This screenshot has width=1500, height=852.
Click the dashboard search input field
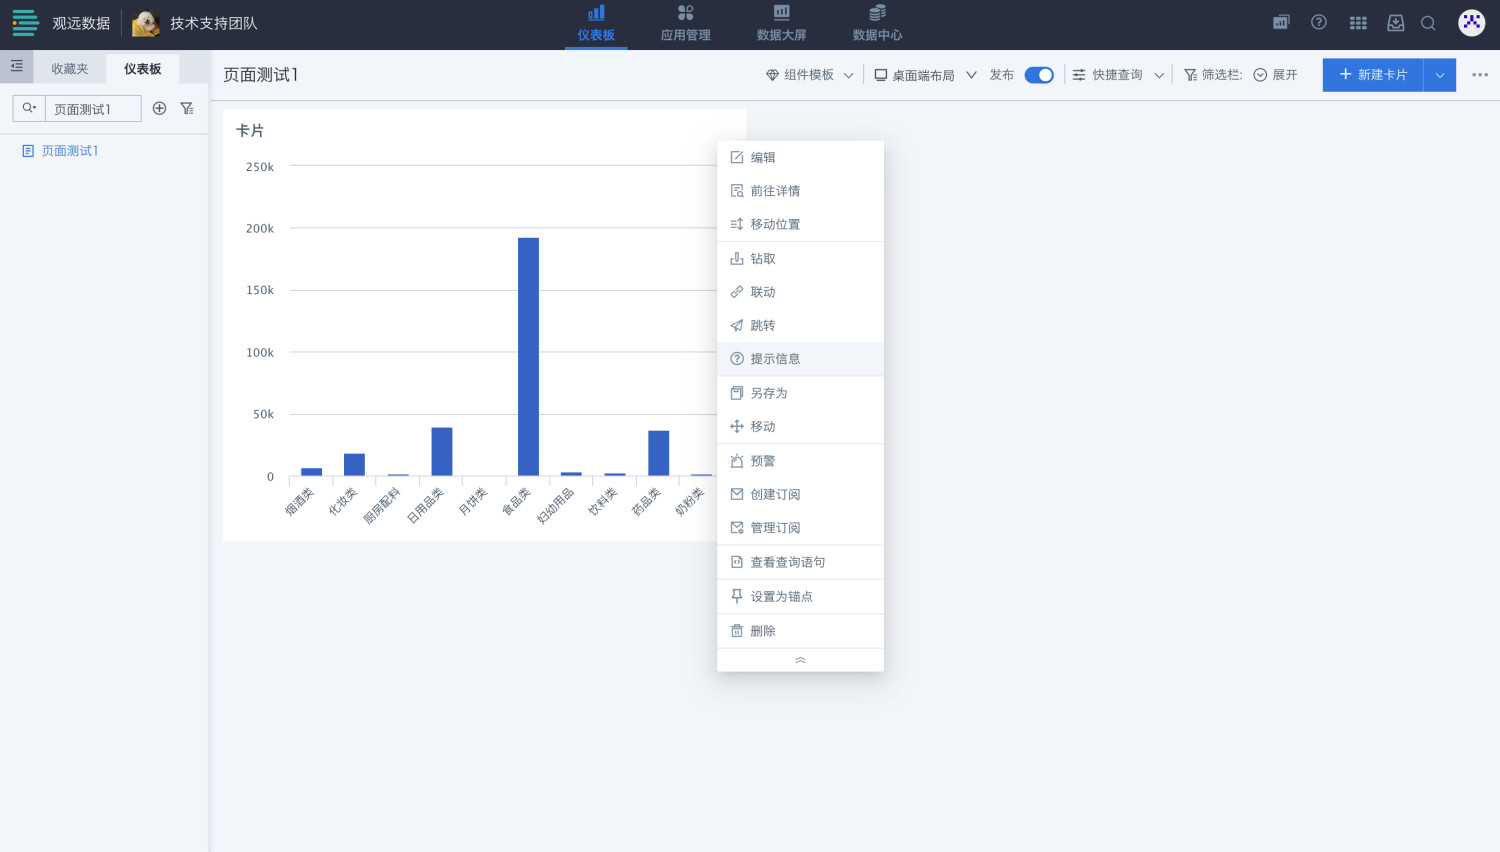pyautogui.click(x=92, y=109)
